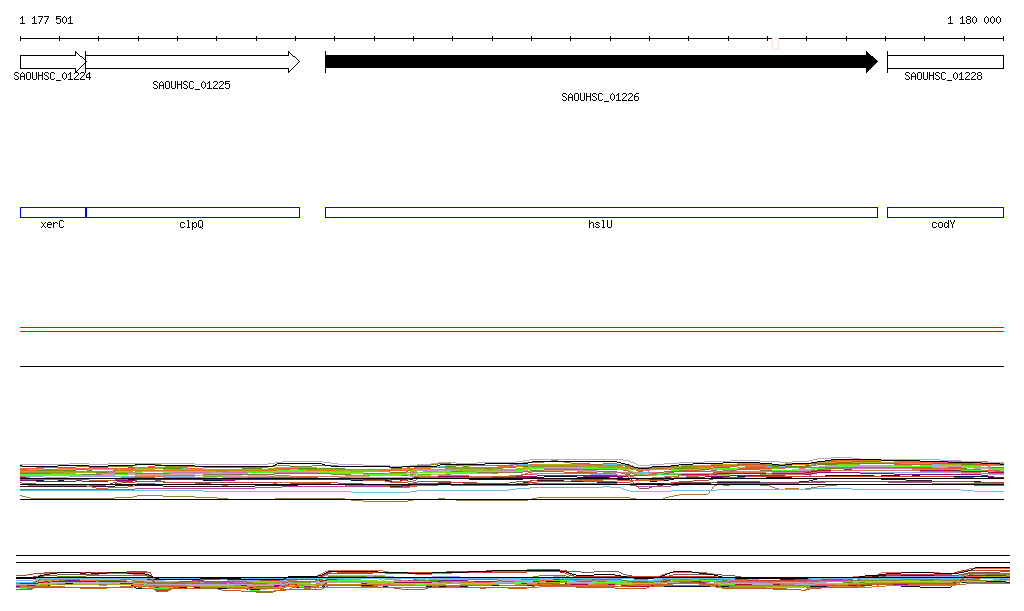This screenshot has width=1024, height=611.
Task: Select the SAOUHSC_01224 gene arrow
Action: (x=52, y=62)
